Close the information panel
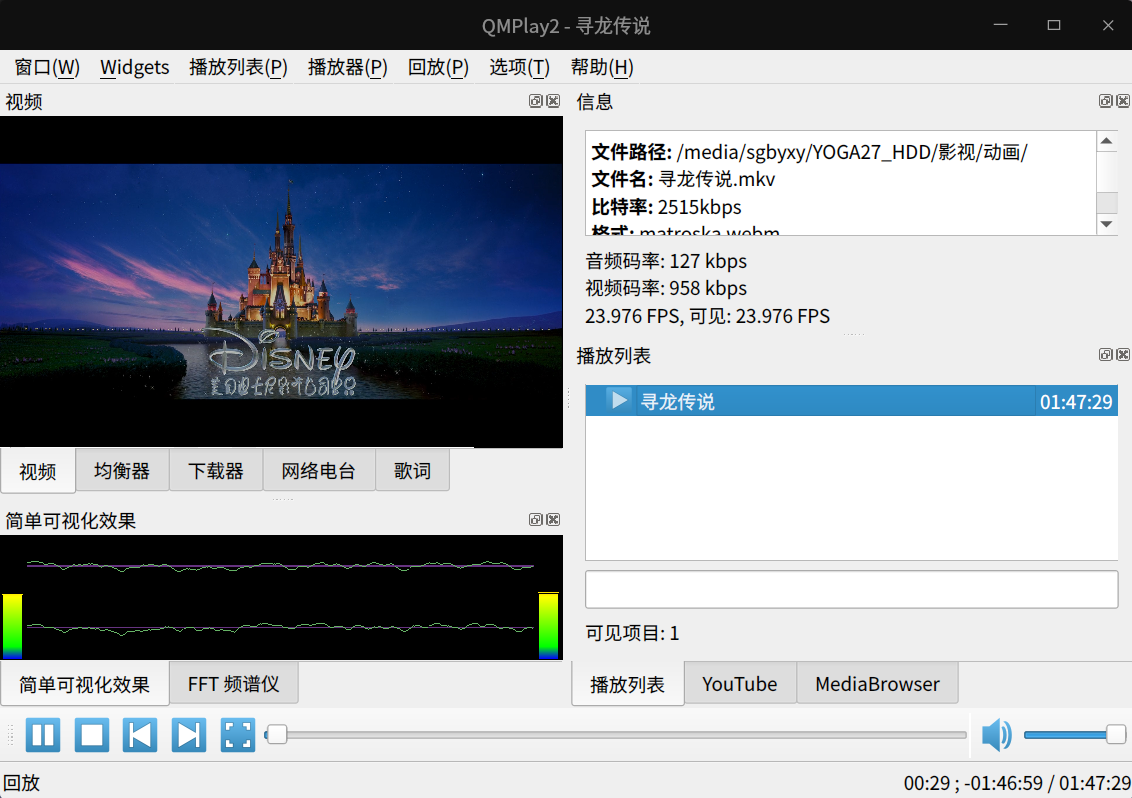1132x798 pixels. coord(1123,101)
